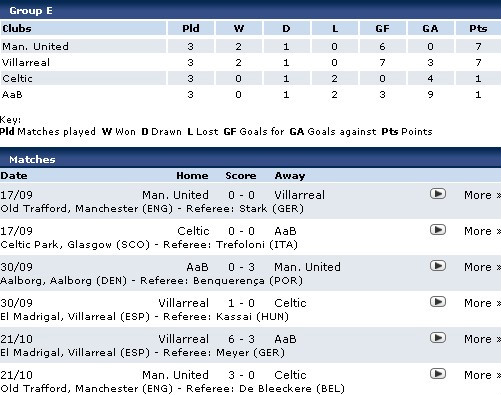
Task: Play video for Man. United vs Villarreal match
Action: tap(438, 194)
